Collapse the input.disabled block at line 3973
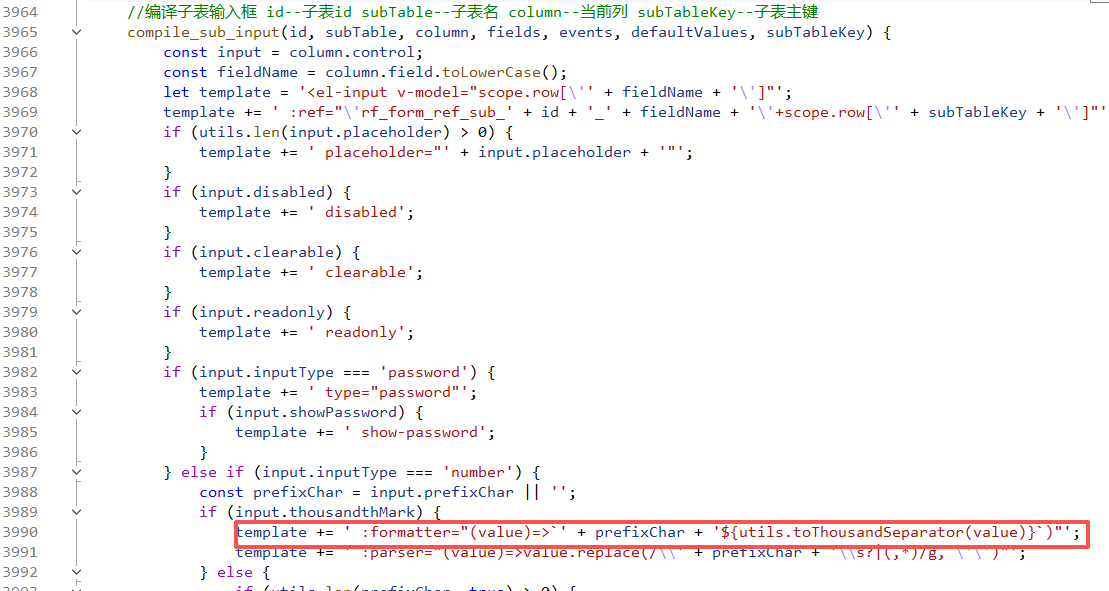This screenshot has height=591, width=1109. pyautogui.click(x=77, y=192)
